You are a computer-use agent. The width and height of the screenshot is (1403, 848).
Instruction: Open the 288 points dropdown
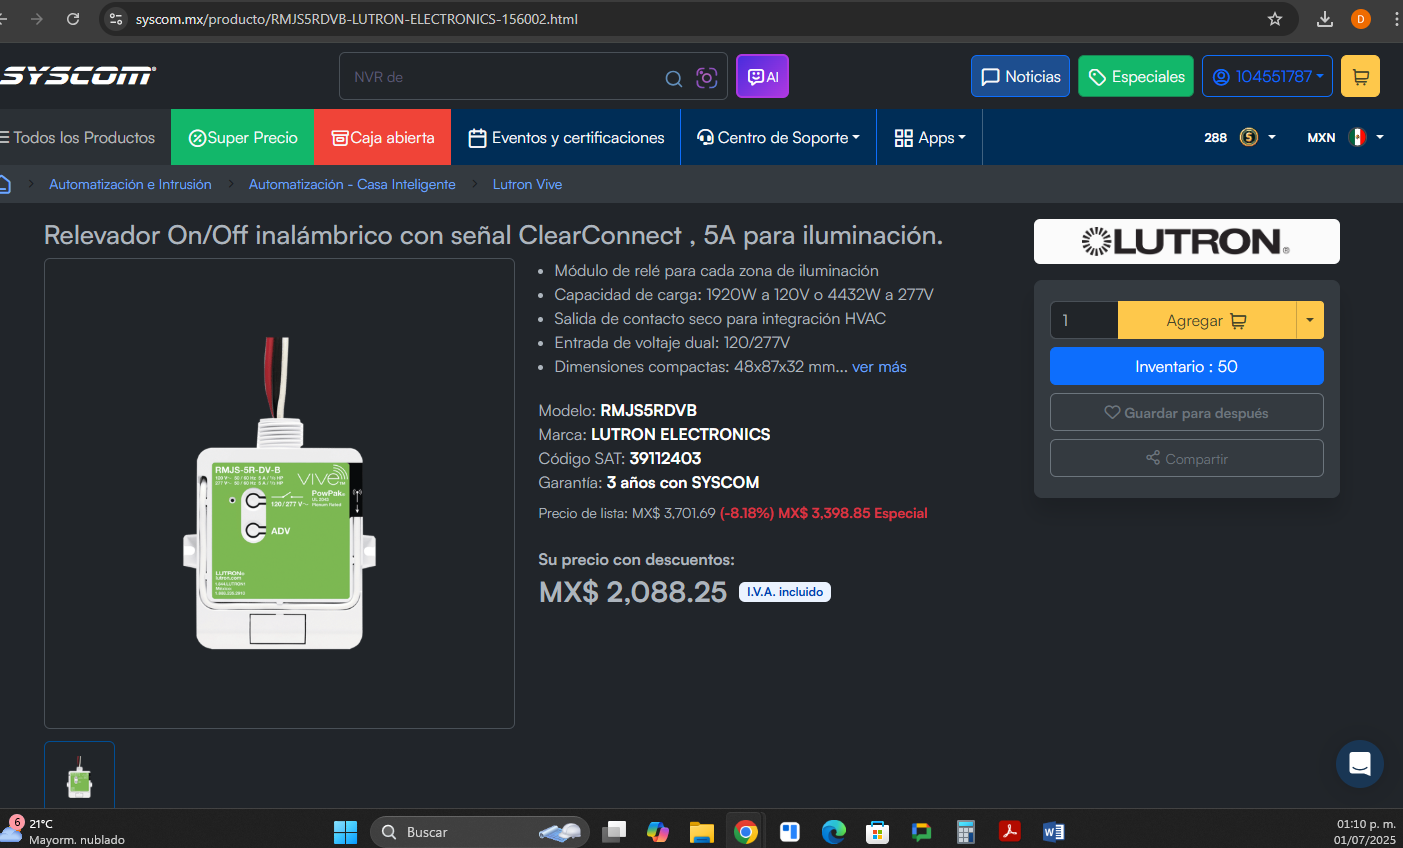click(x=1240, y=137)
